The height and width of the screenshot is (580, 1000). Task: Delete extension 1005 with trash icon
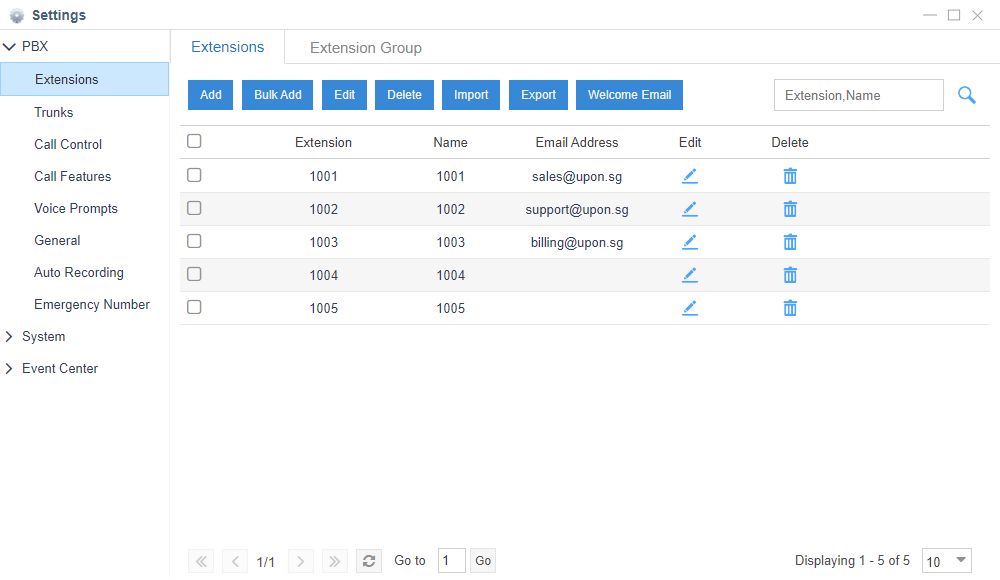790,307
